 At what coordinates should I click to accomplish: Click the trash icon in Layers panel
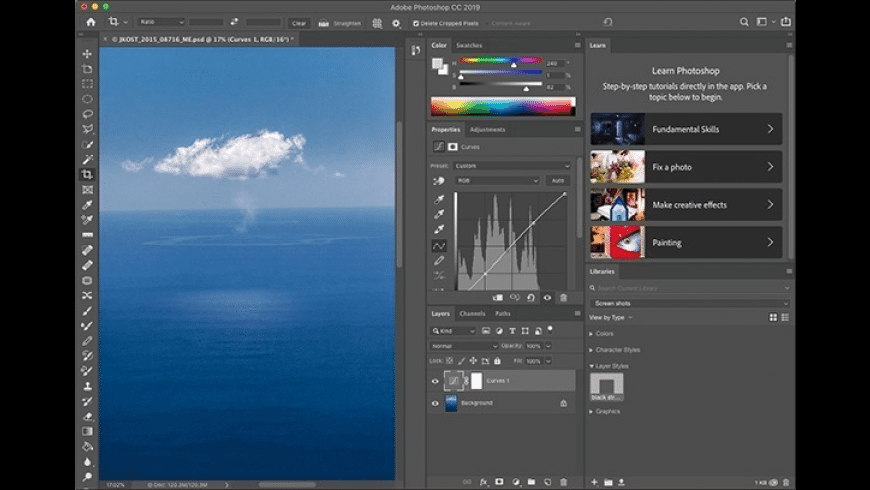click(x=563, y=482)
